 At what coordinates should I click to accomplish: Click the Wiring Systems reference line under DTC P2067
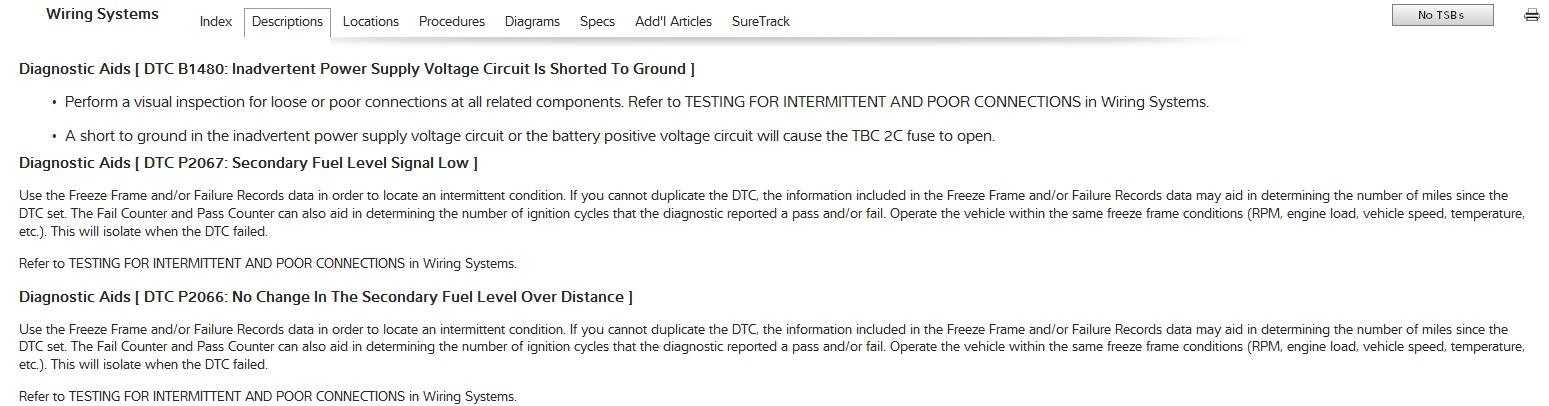pyautogui.click(x=268, y=264)
